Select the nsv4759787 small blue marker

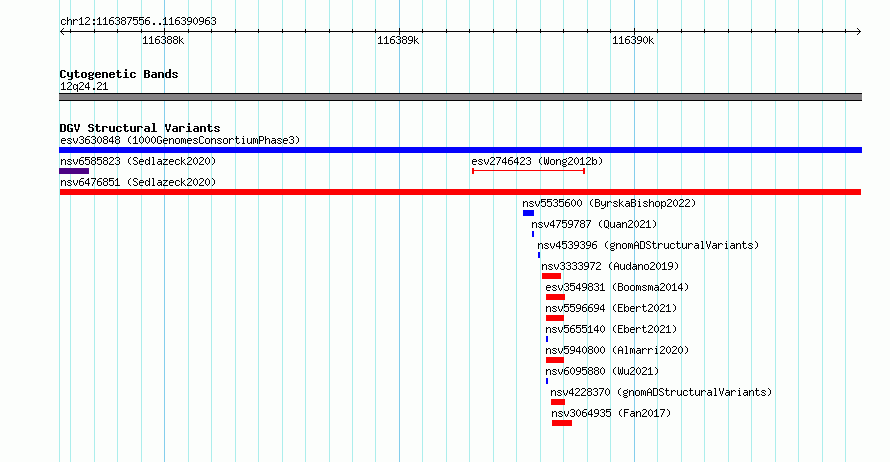(x=533, y=234)
